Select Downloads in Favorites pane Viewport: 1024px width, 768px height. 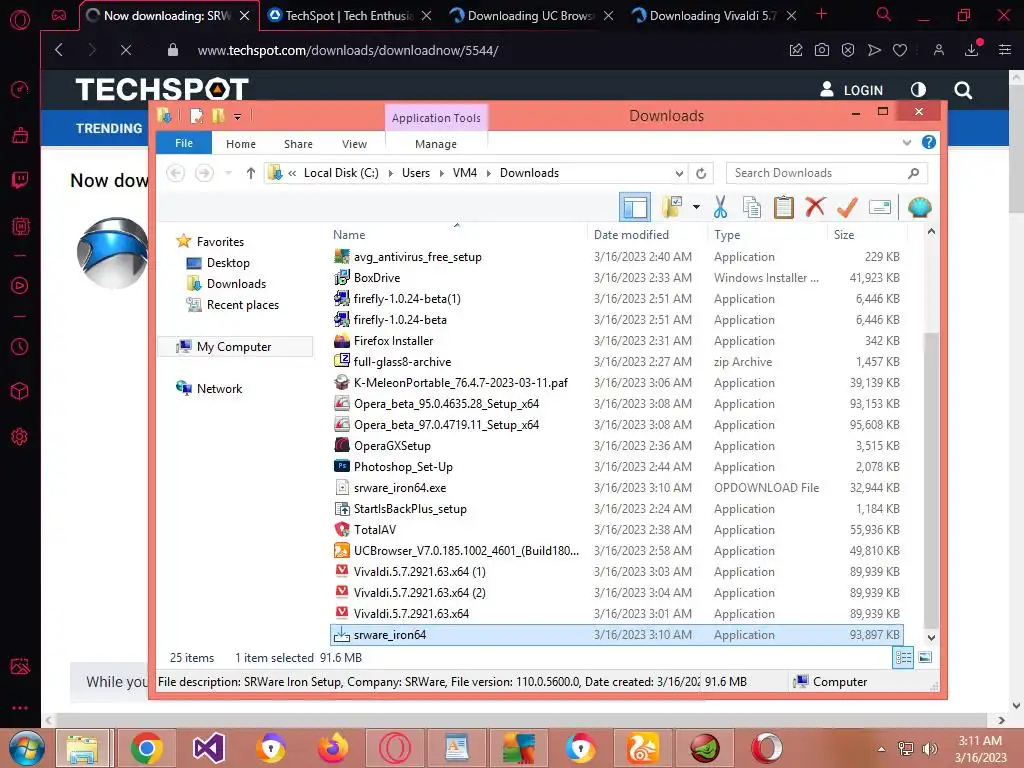coord(236,284)
